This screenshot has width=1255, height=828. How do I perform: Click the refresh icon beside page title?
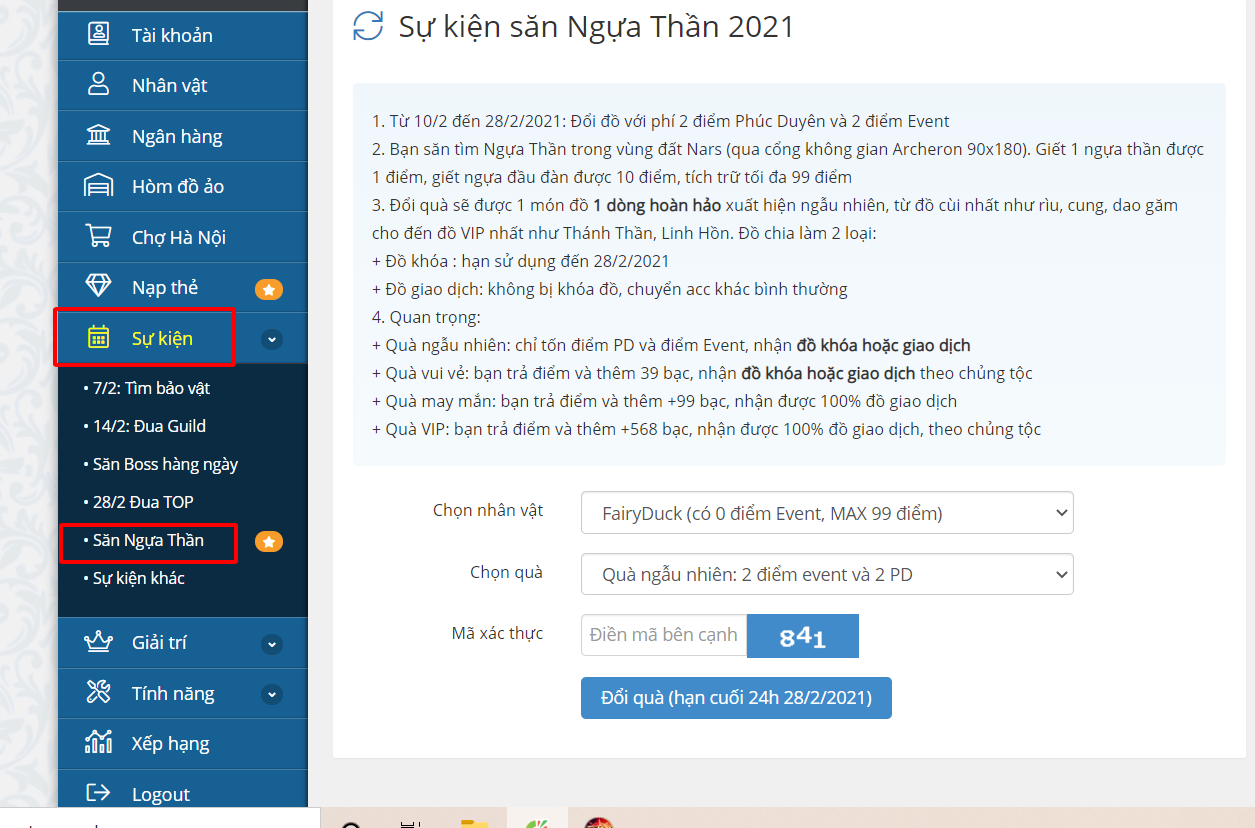(368, 26)
